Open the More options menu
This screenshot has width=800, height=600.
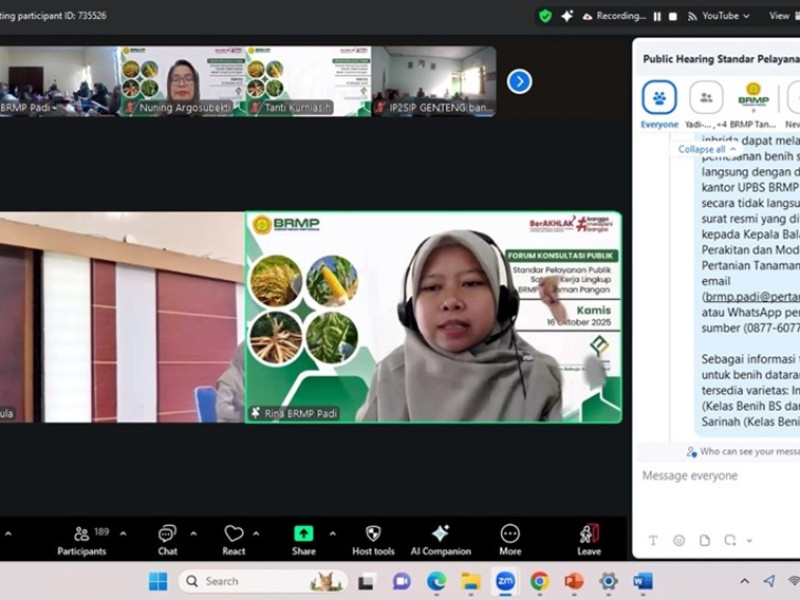tap(510, 535)
